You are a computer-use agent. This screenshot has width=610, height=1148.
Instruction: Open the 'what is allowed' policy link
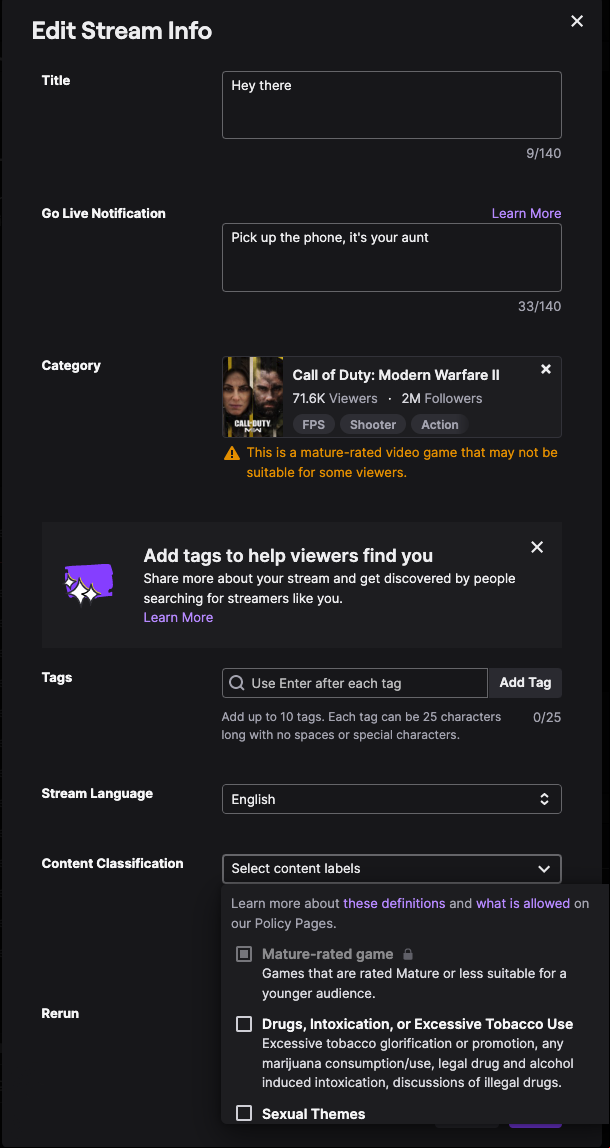pyautogui.click(x=523, y=903)
